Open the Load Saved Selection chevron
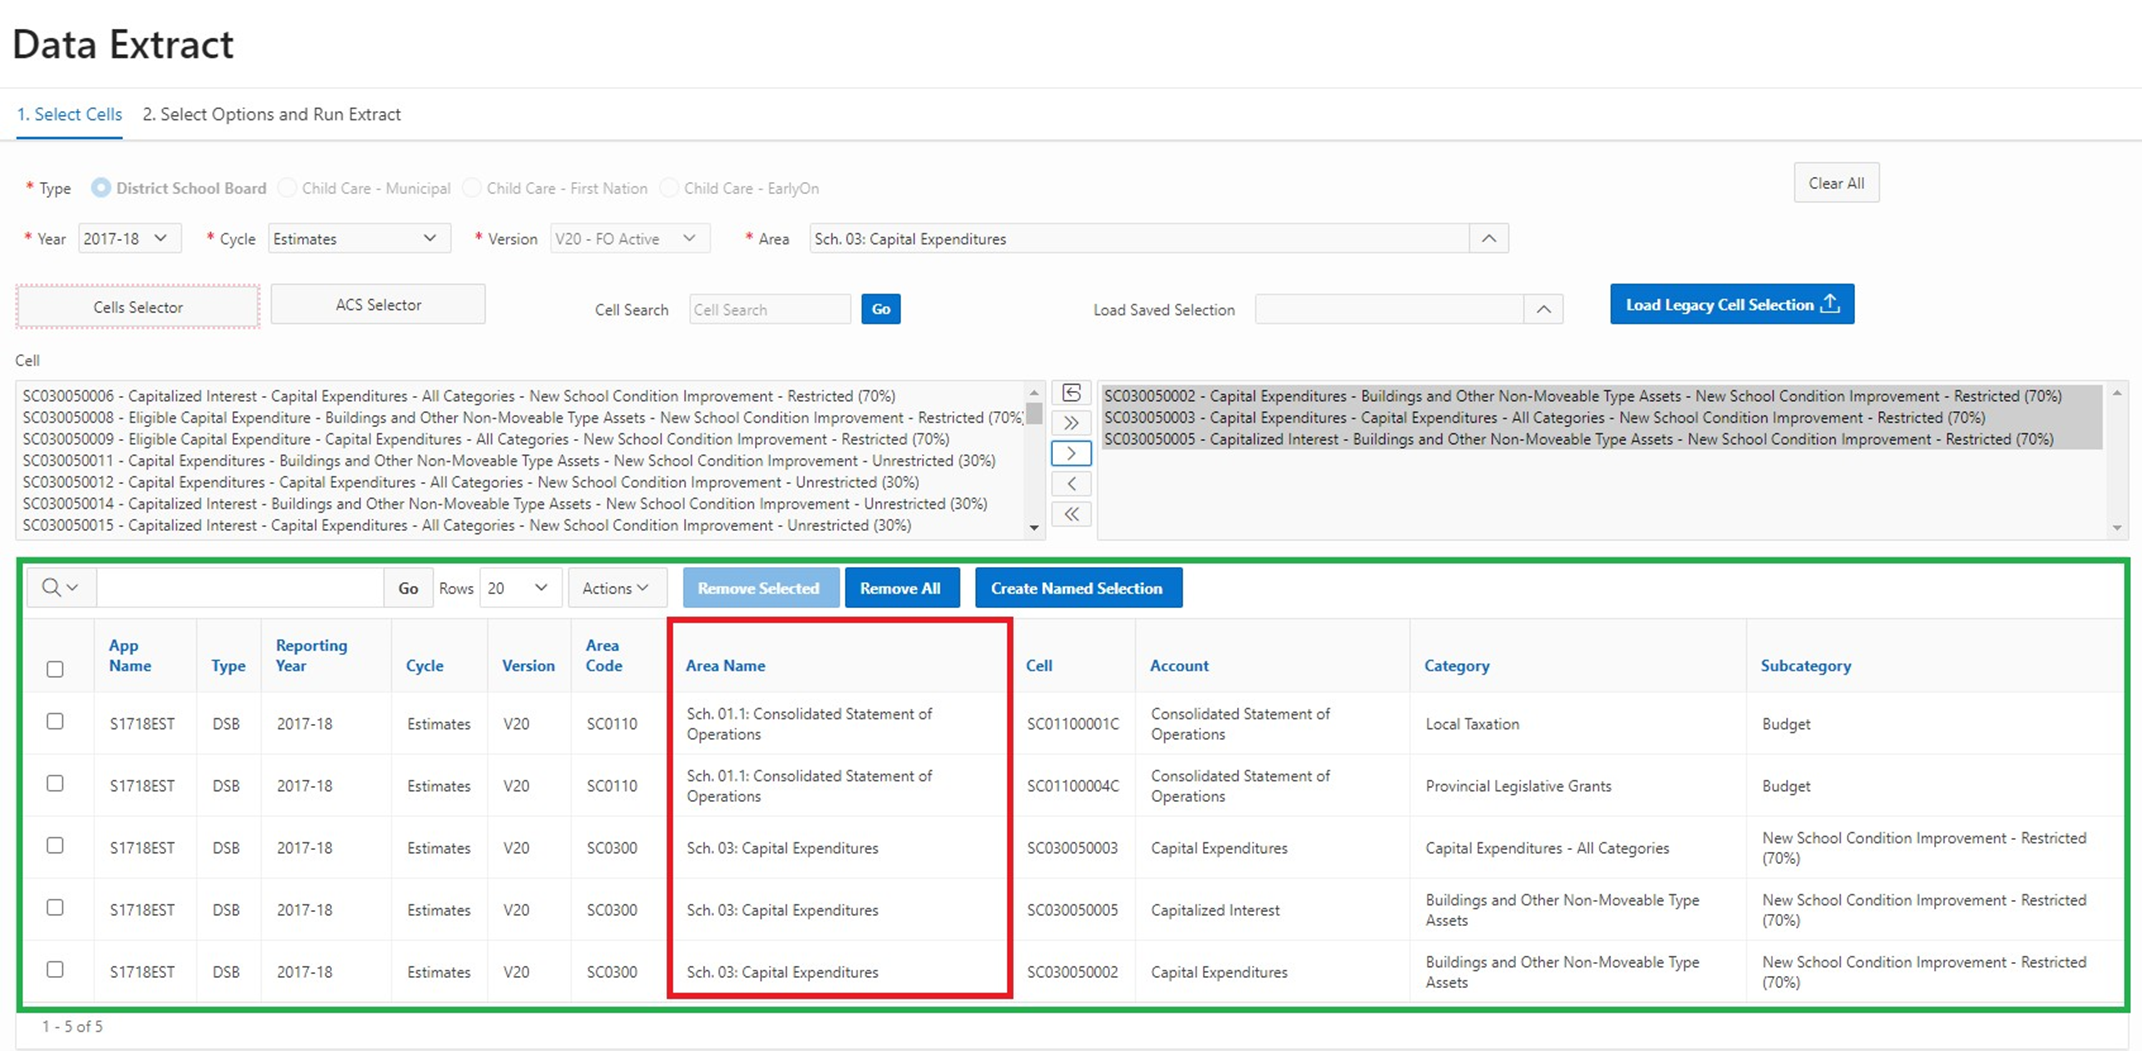The height and width of the screenshot is (1051, 2142). [x=1543, y=310]
